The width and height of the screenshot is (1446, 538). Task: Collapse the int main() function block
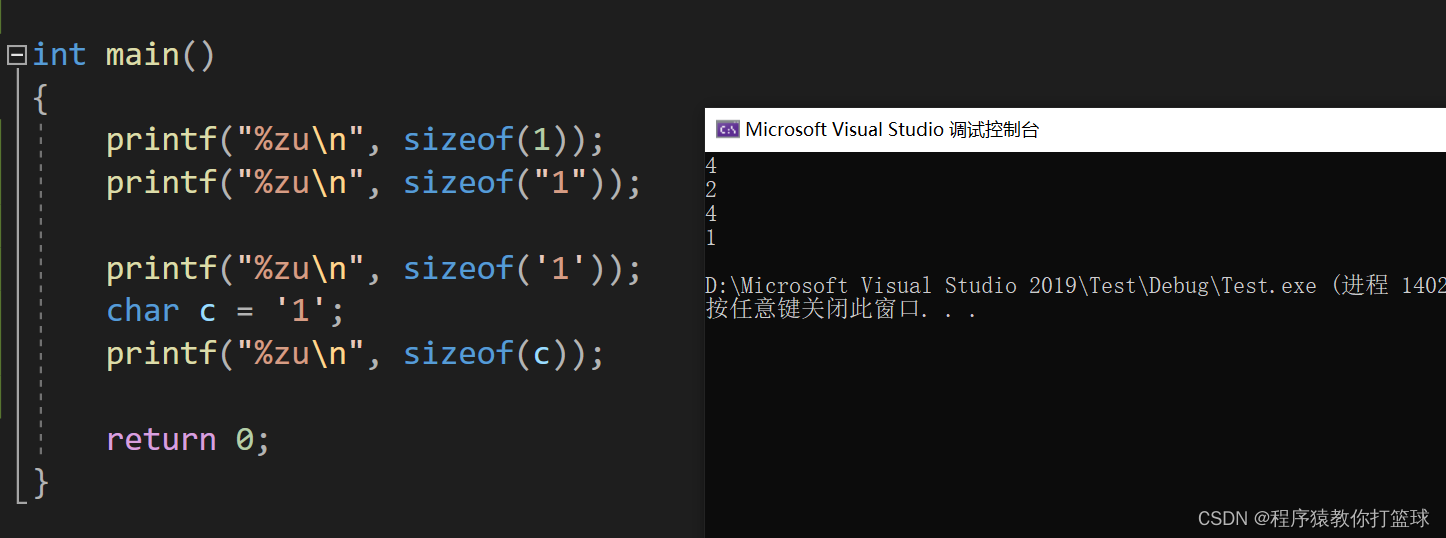click(x=16, y=55)
